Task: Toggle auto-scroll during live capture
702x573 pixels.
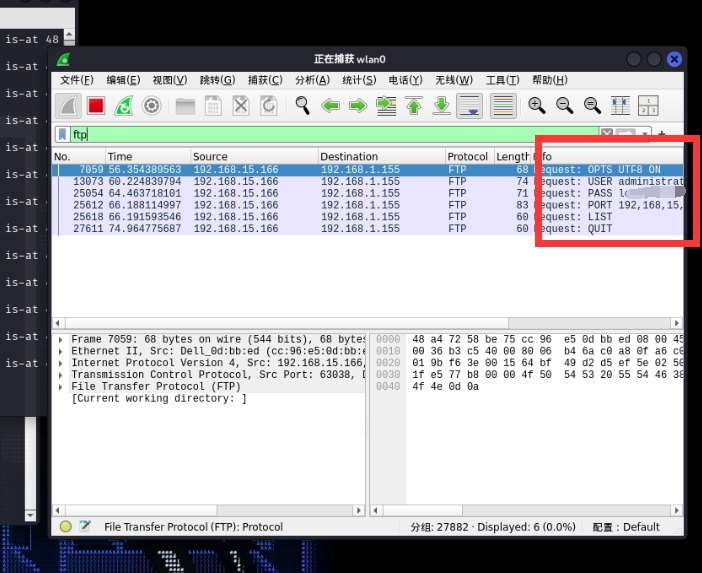Action: point(469,105)
